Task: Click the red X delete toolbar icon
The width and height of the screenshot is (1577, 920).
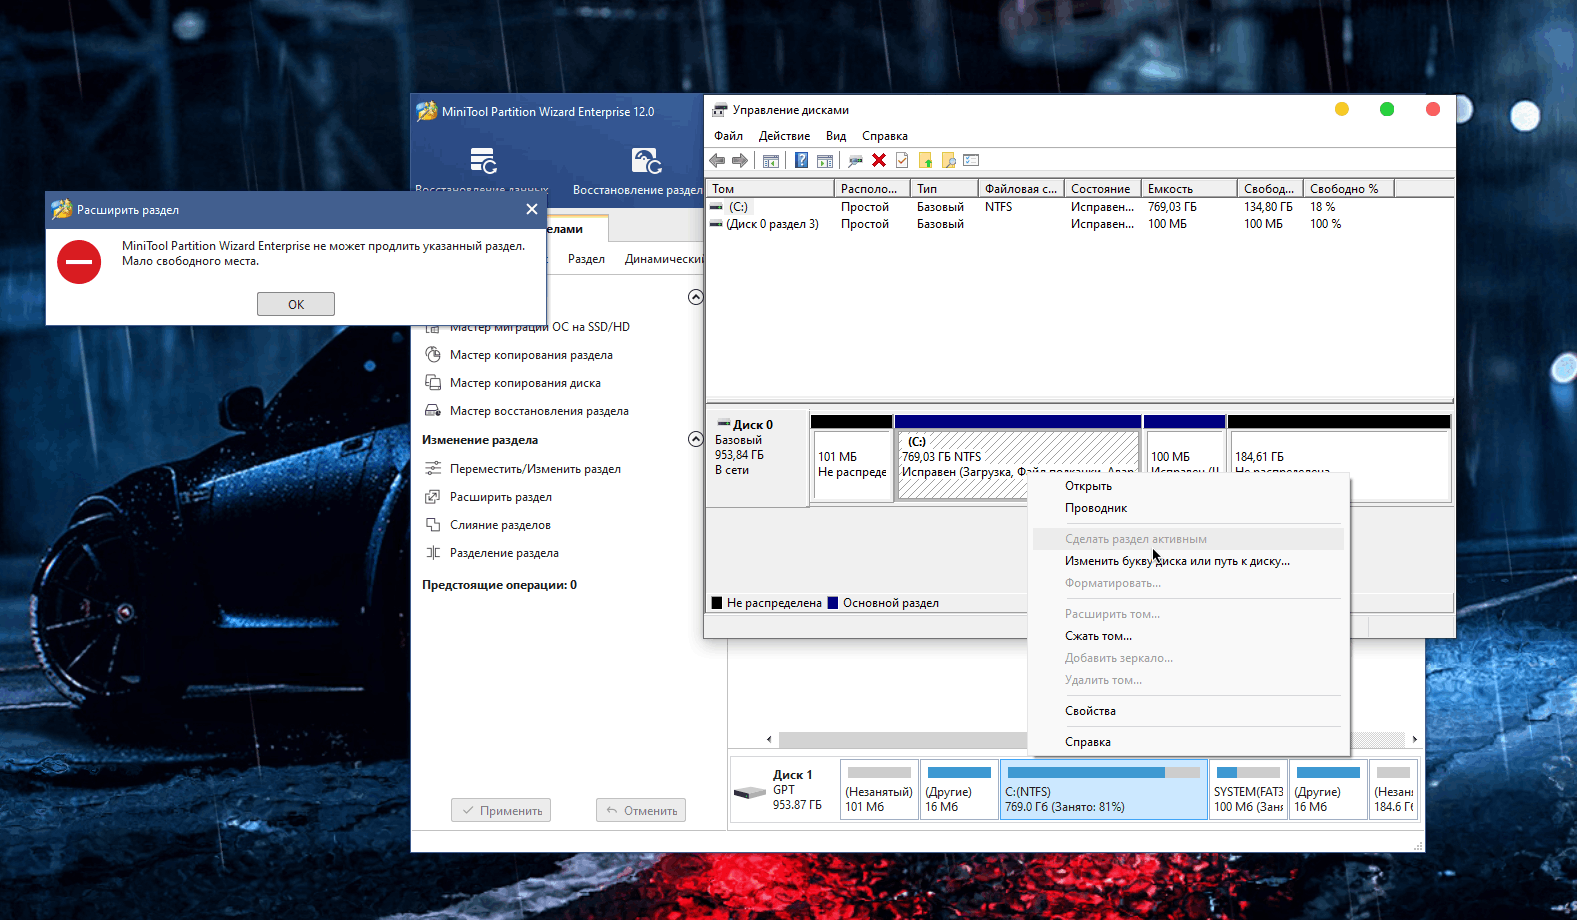Action: coord(879,160)
